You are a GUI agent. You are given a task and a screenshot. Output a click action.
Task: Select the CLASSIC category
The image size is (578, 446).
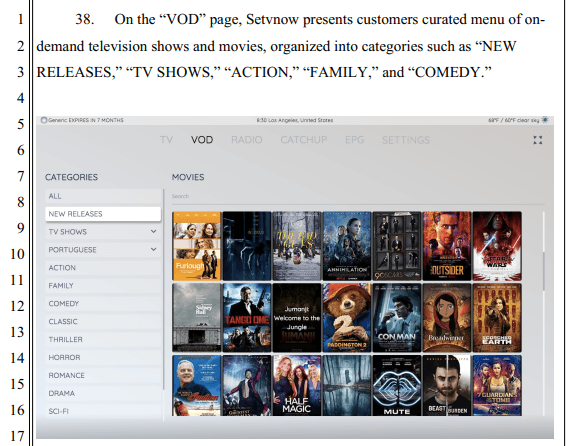pos(103,322)
